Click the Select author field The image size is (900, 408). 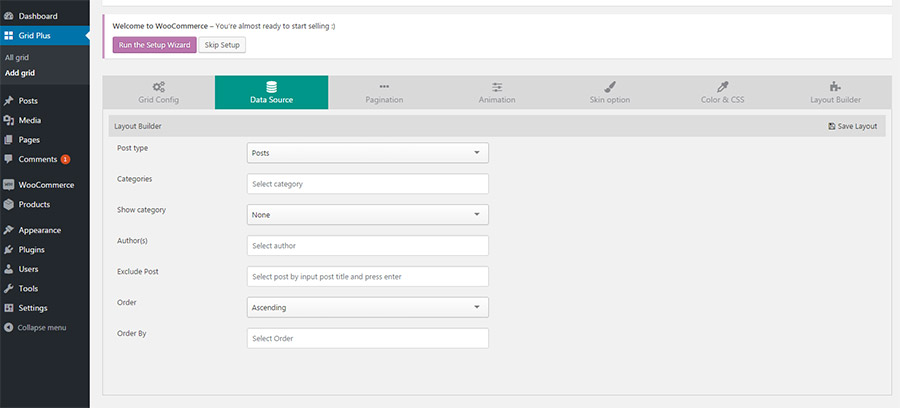pyautogui.click(x=367, y=245)
